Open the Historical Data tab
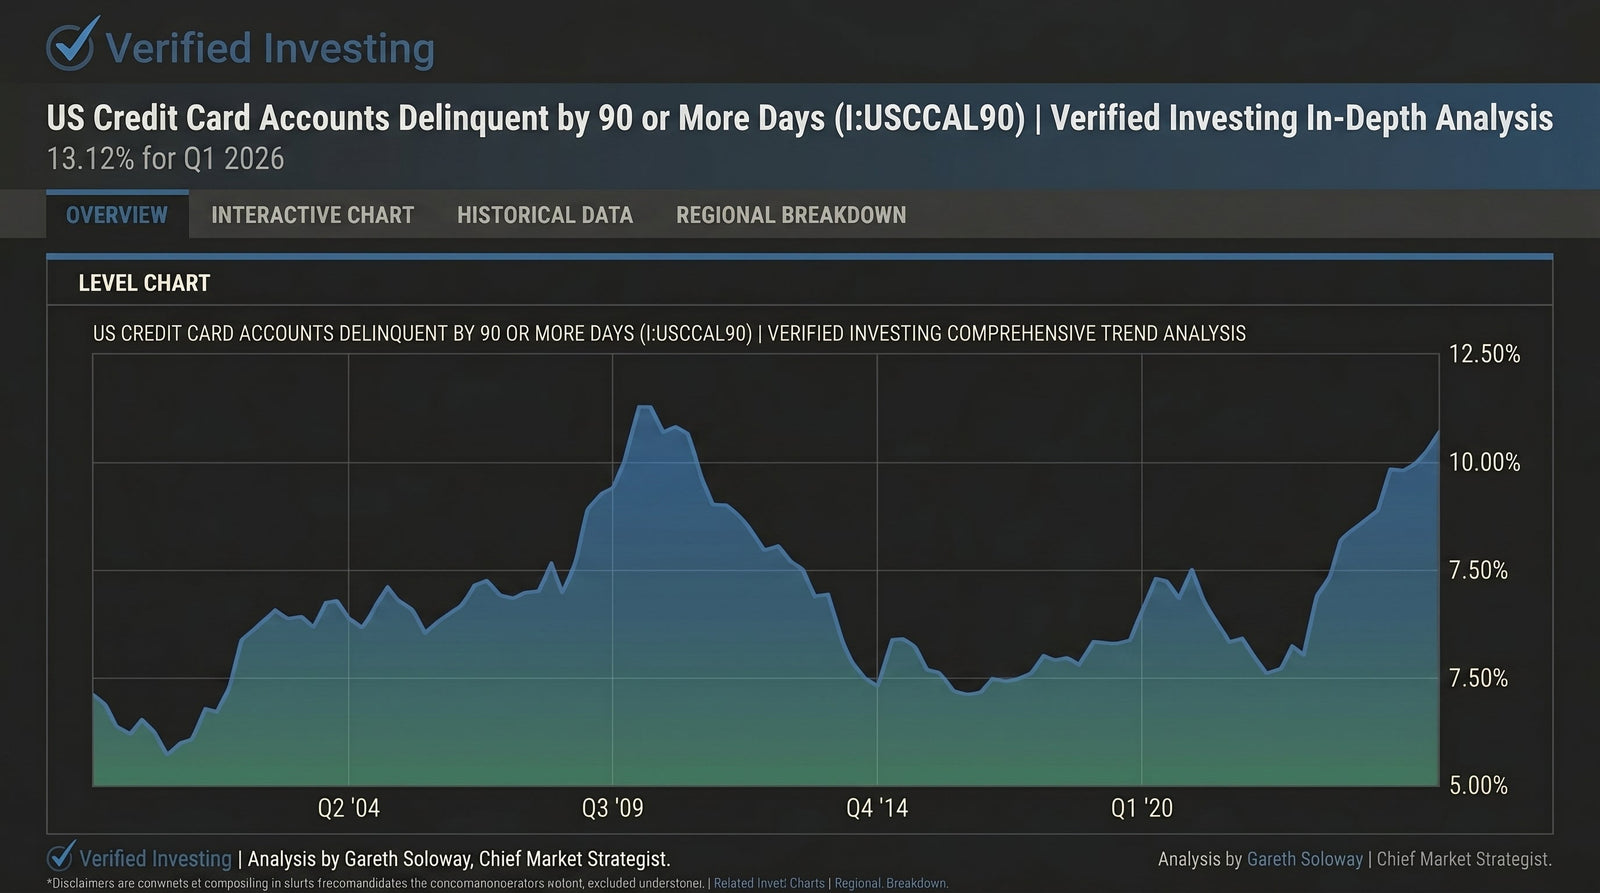1600x893 pixels. (x=545, y=215)
